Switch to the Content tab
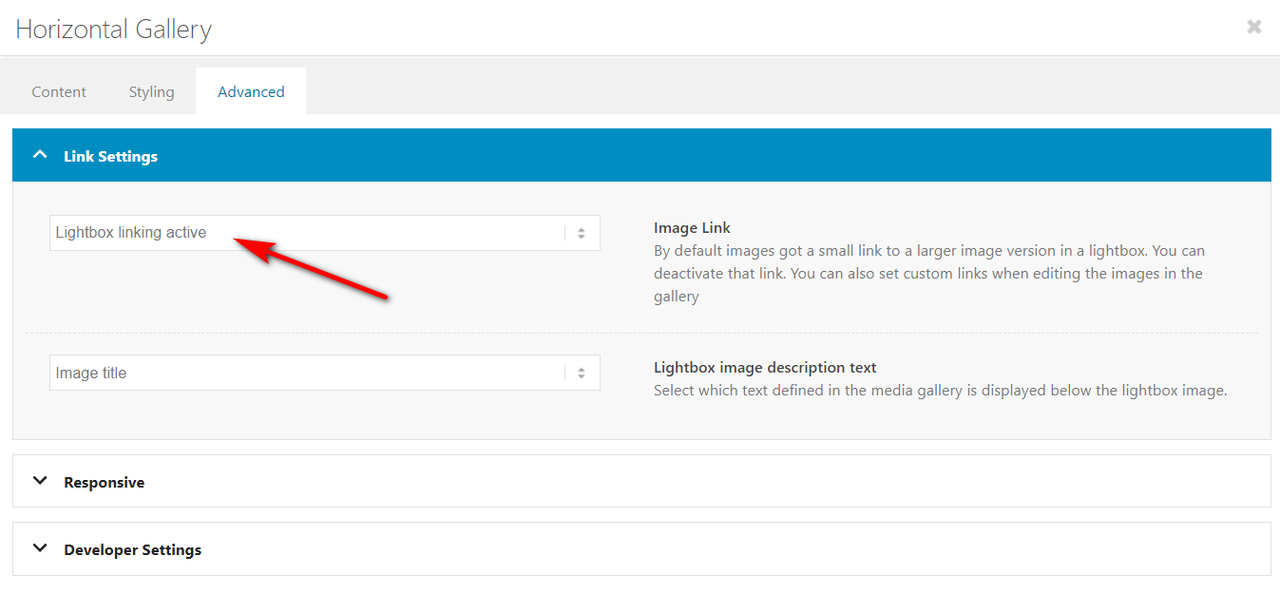The width and height of the screenshot is (1280, 615). 59,91
